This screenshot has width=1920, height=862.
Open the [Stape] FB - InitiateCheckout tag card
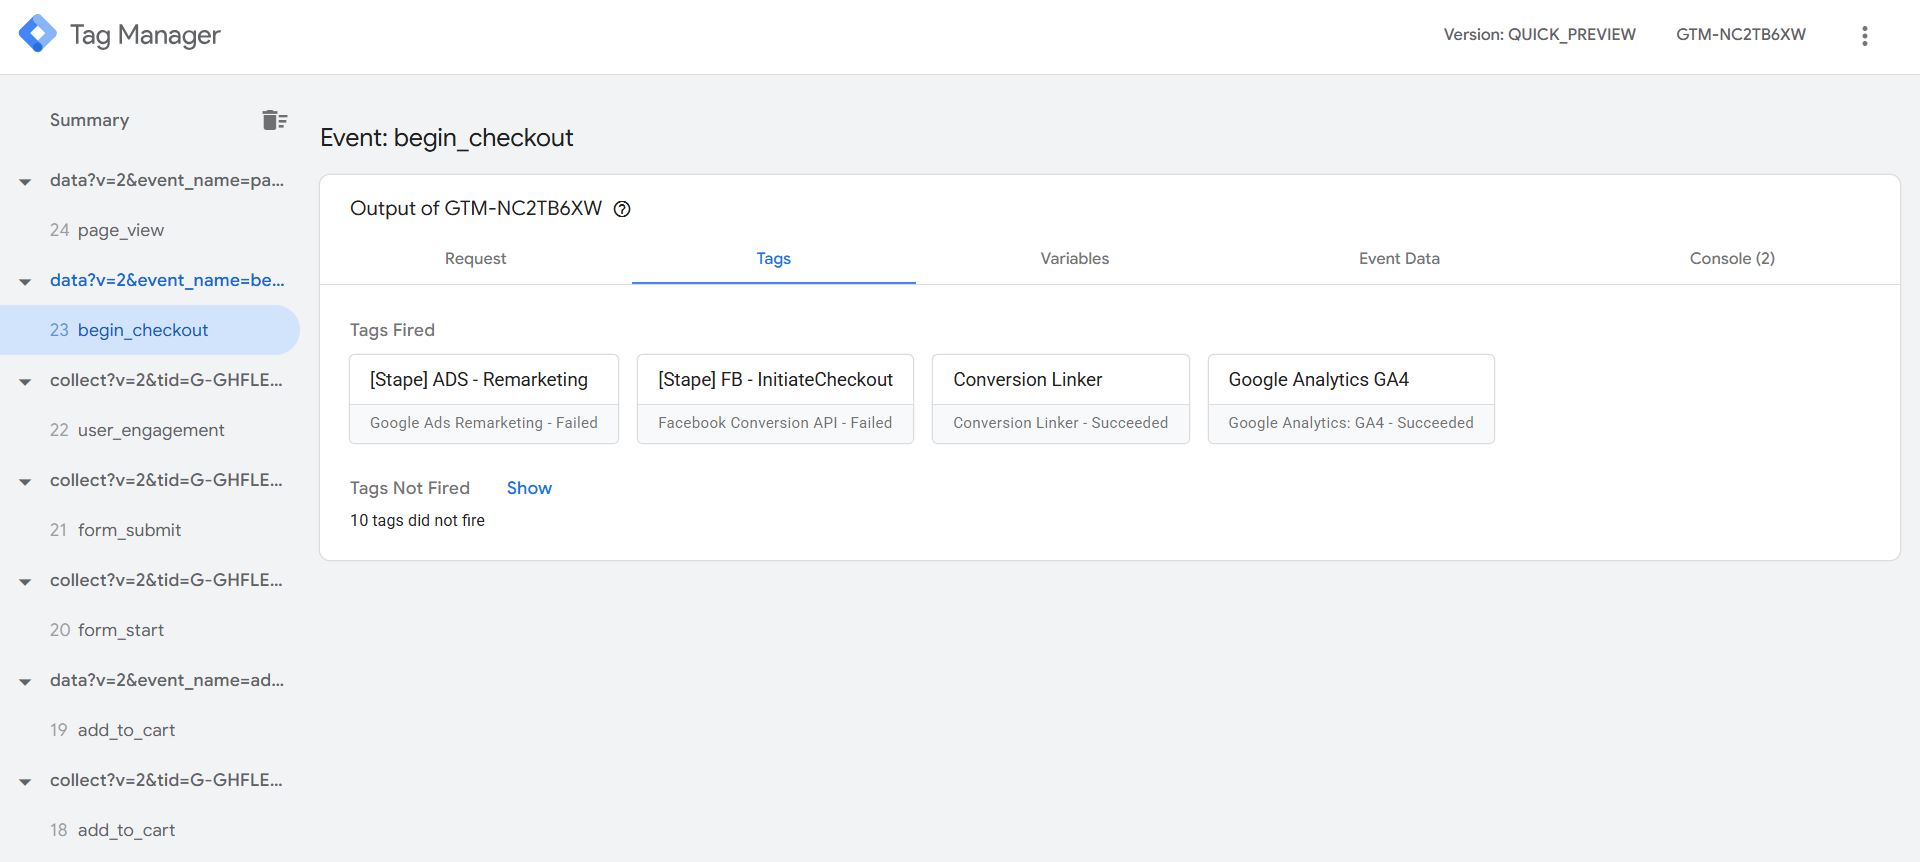[775, 399]
